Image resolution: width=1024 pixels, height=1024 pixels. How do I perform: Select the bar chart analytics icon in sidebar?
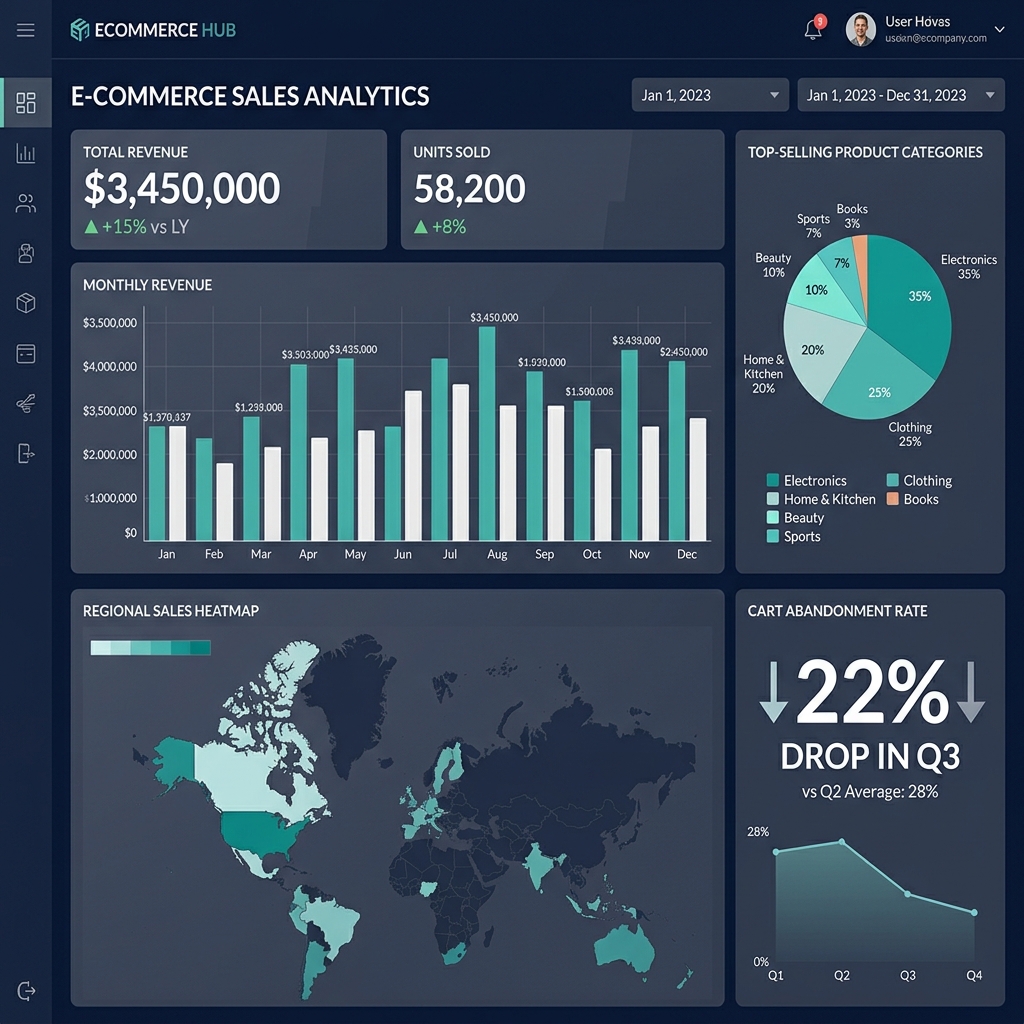point(25,153)
